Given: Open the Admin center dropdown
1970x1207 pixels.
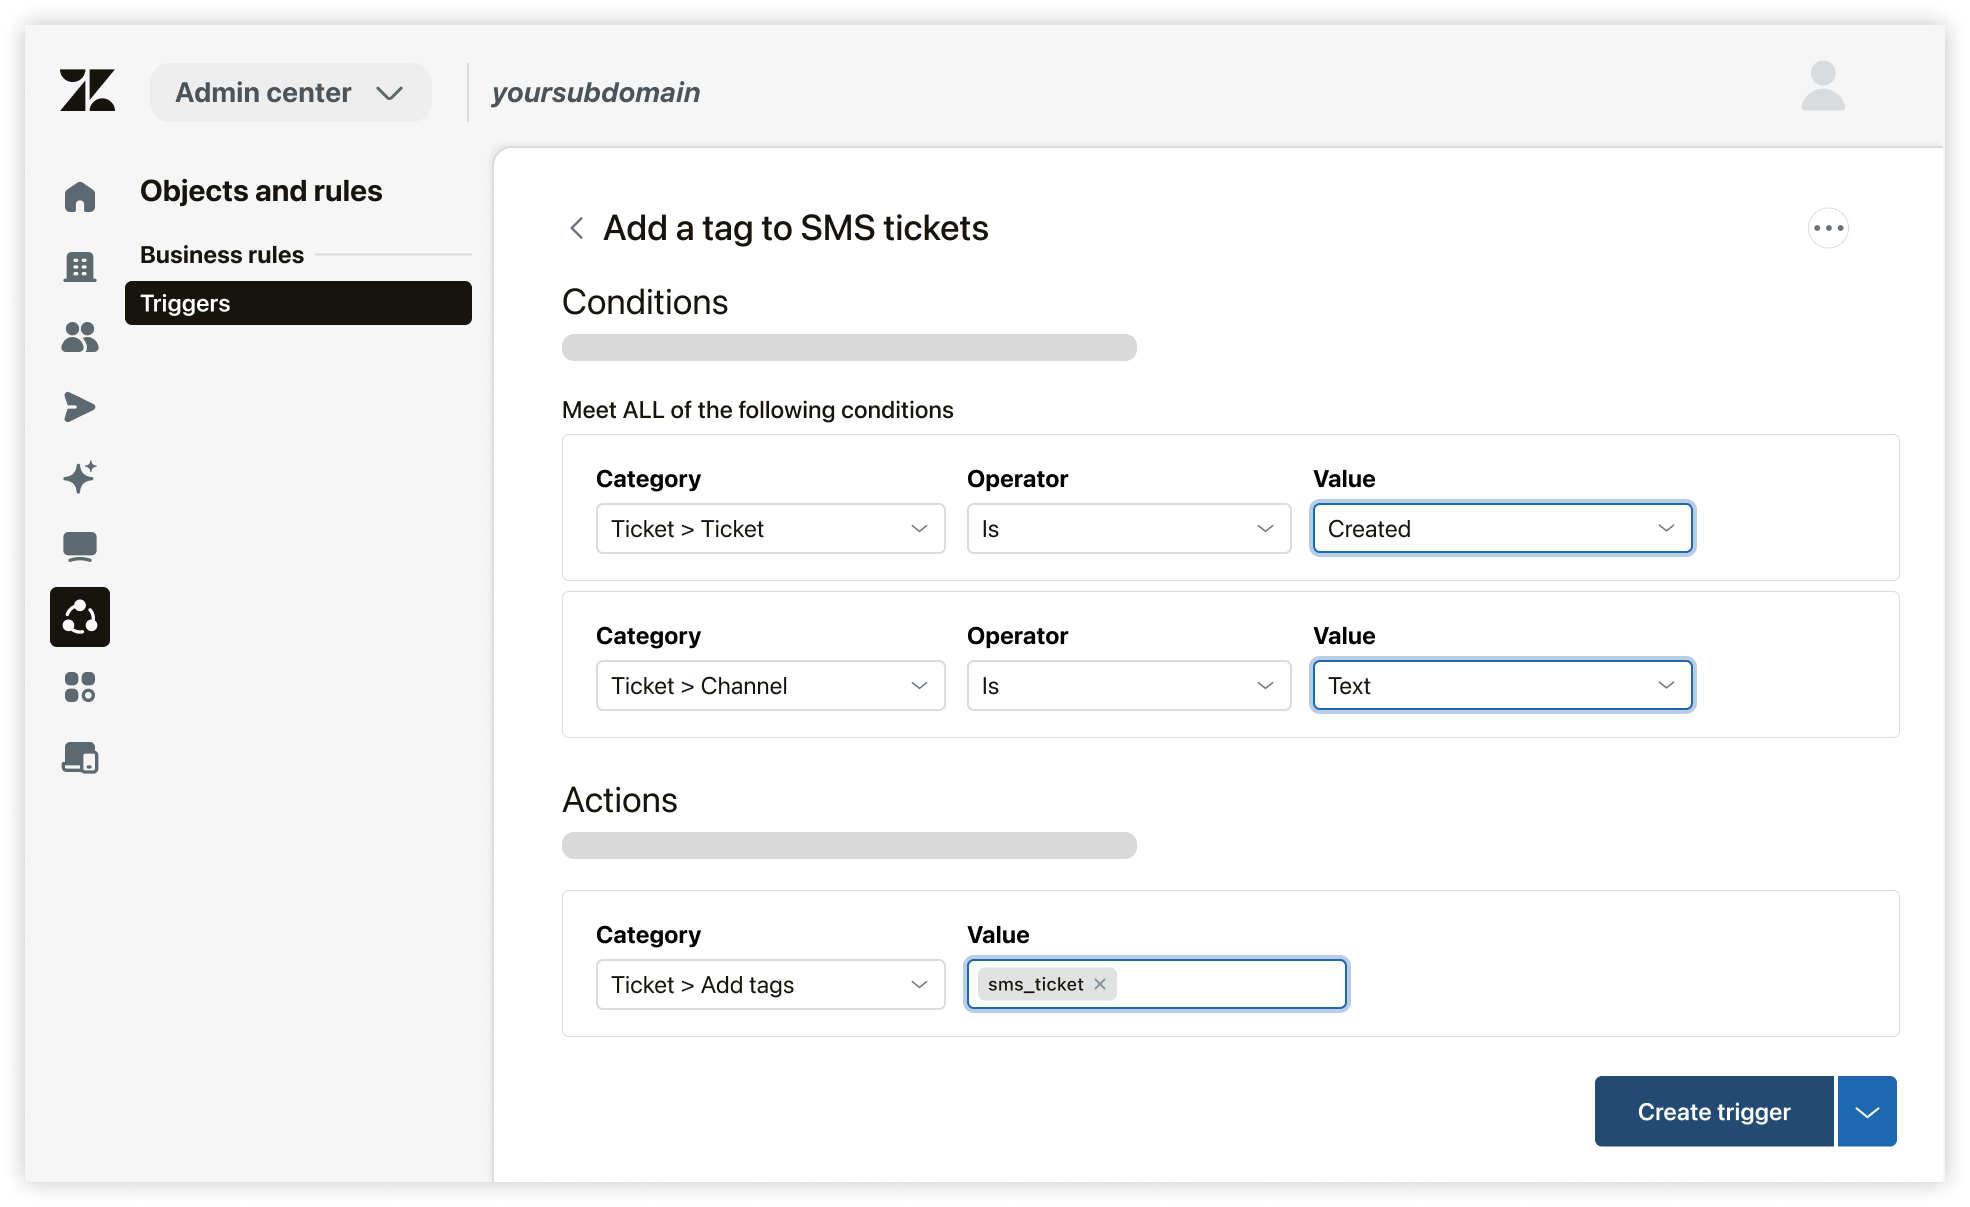Looking at the screenshot, I should click(290, 92).
